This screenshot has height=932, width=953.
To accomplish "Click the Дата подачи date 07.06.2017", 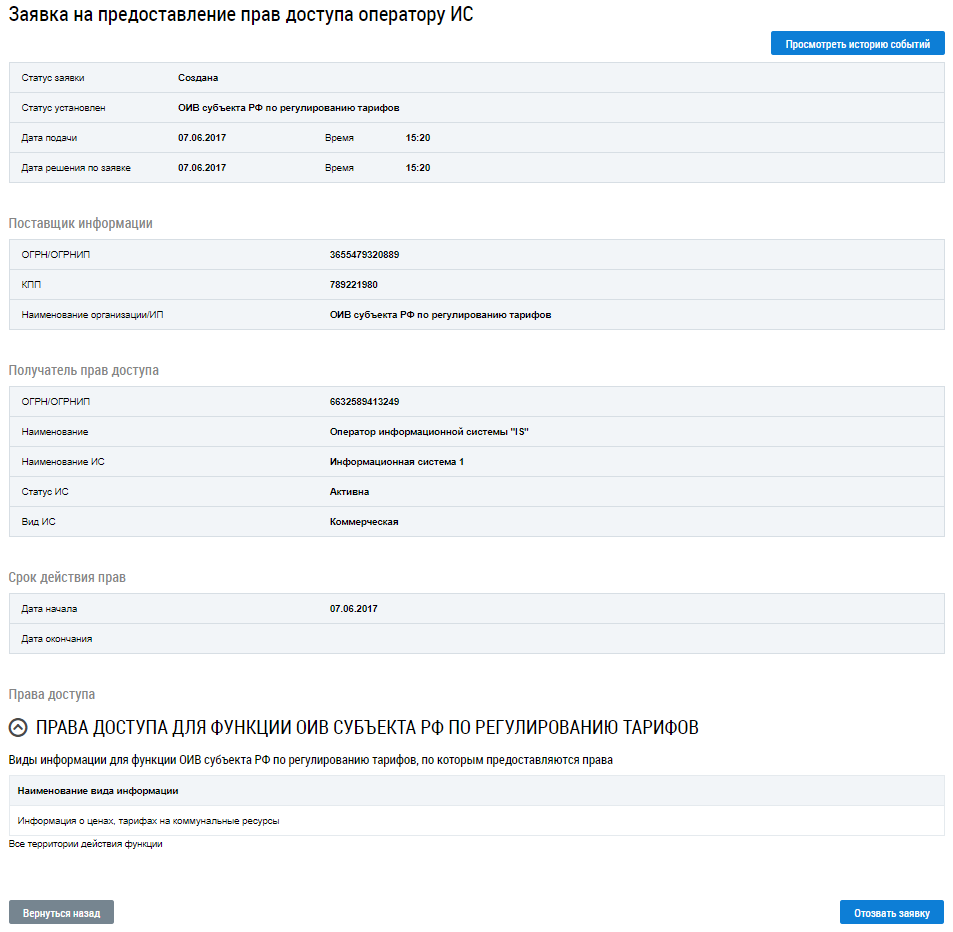I will pos(202,138).
